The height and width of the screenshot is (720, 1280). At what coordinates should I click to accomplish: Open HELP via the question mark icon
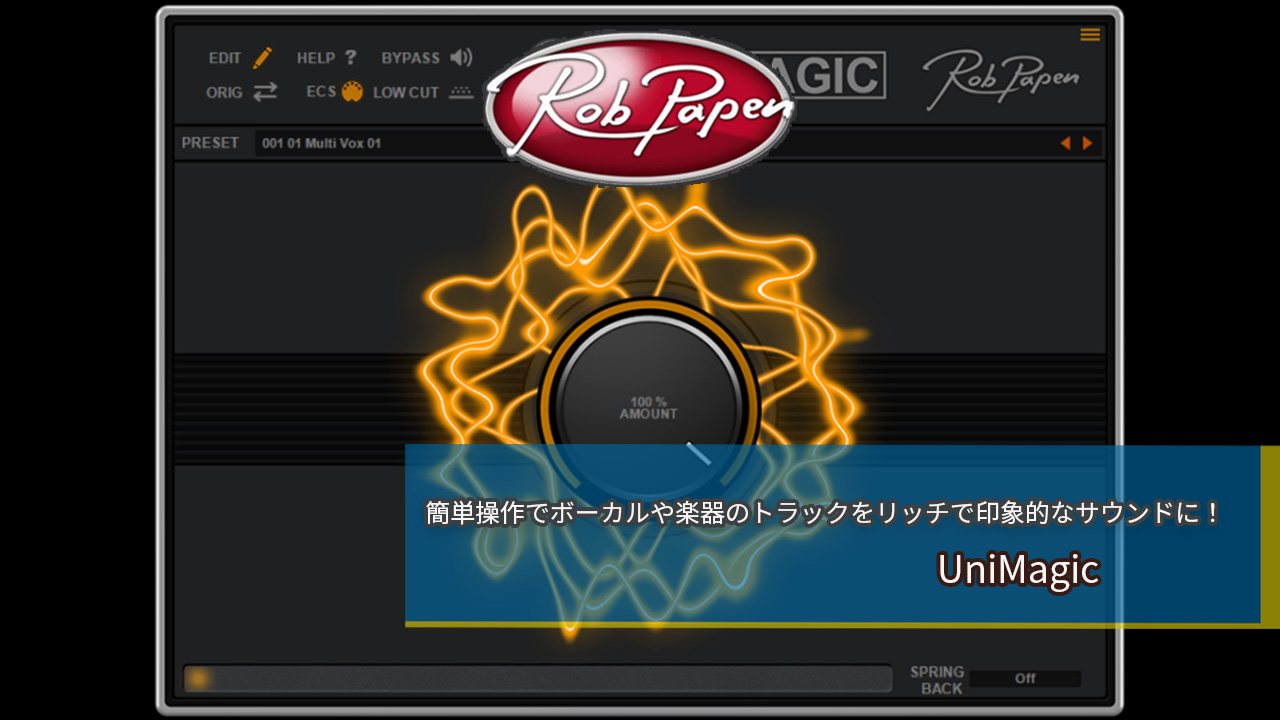350,58
